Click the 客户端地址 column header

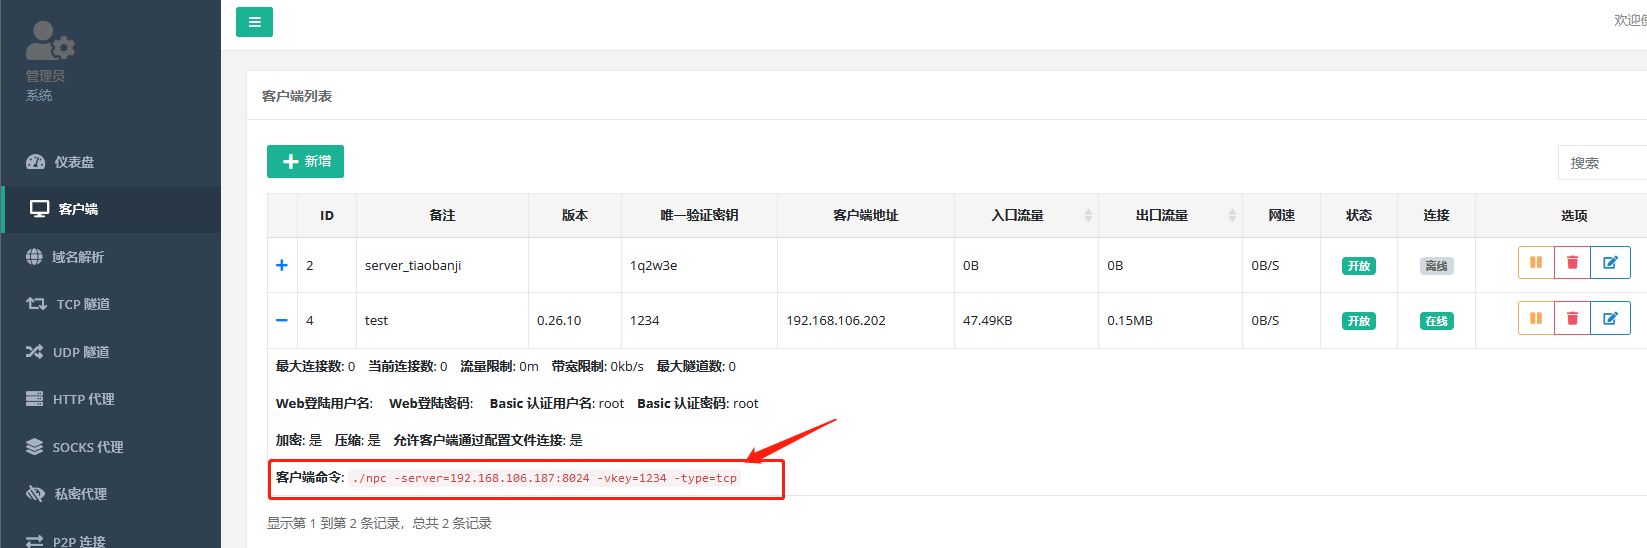(x=866, y=215)
